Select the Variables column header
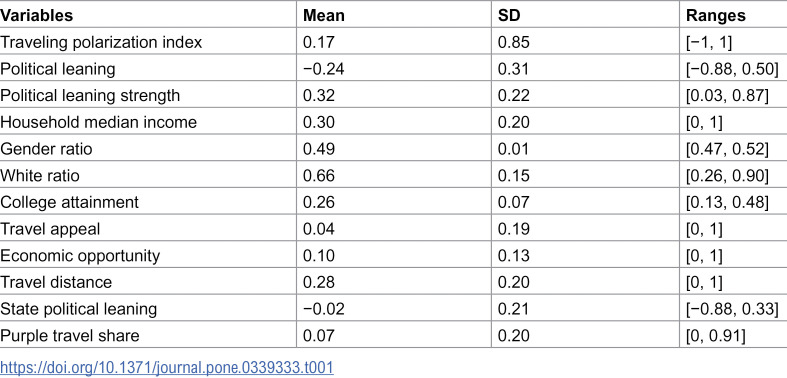The height and width of the screenshot is (378, 787). pos(37,16)
